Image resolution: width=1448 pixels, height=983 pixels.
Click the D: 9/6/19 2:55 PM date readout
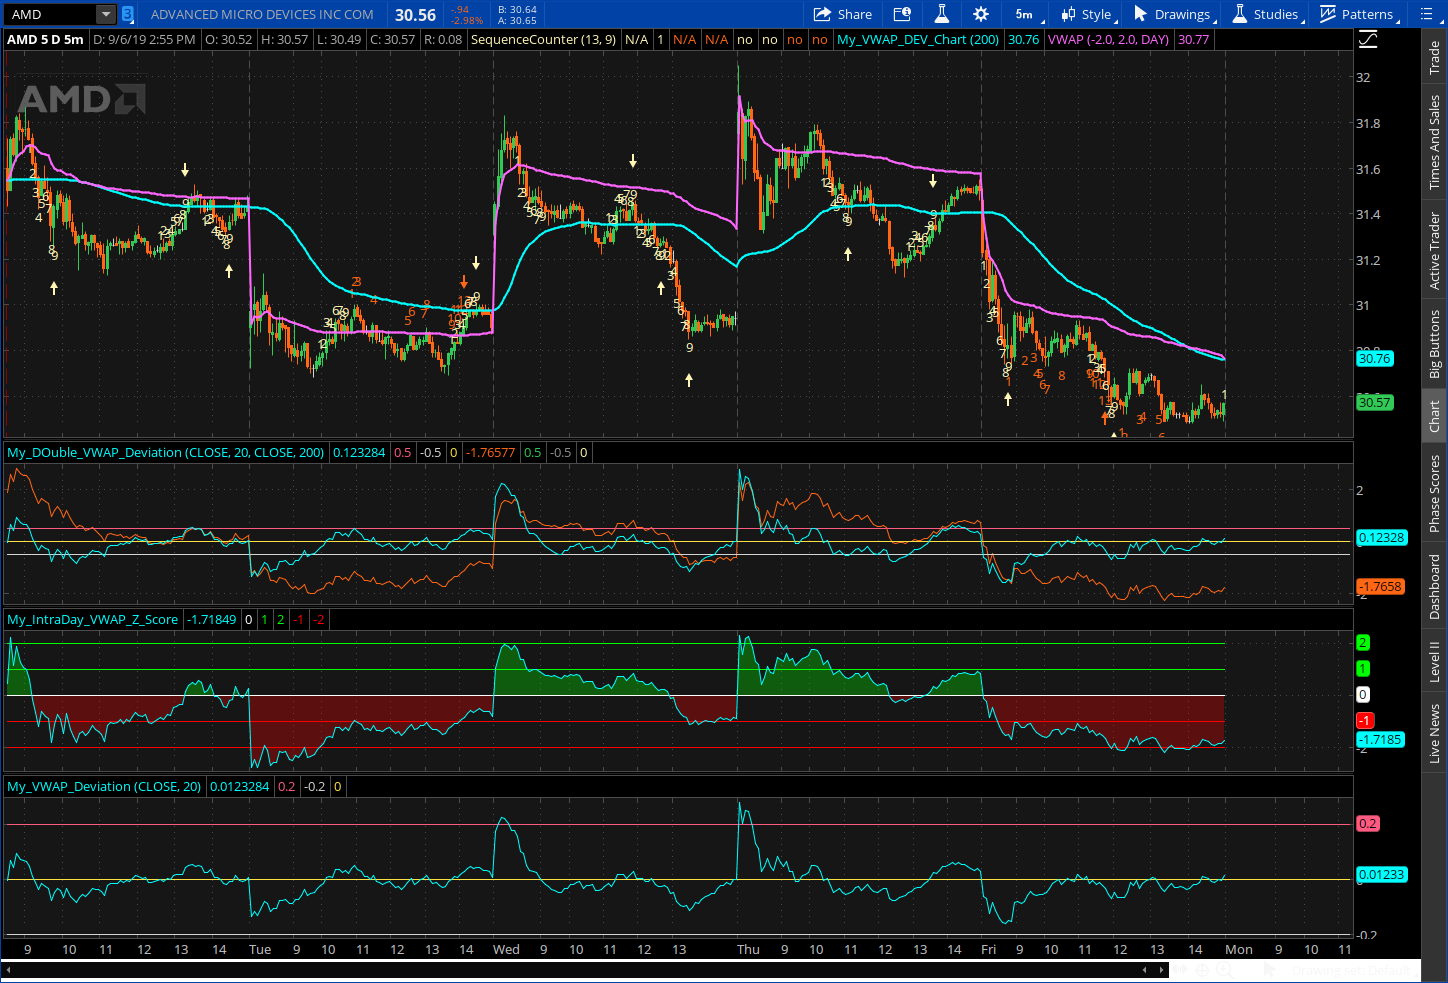[x=144, y=40]
